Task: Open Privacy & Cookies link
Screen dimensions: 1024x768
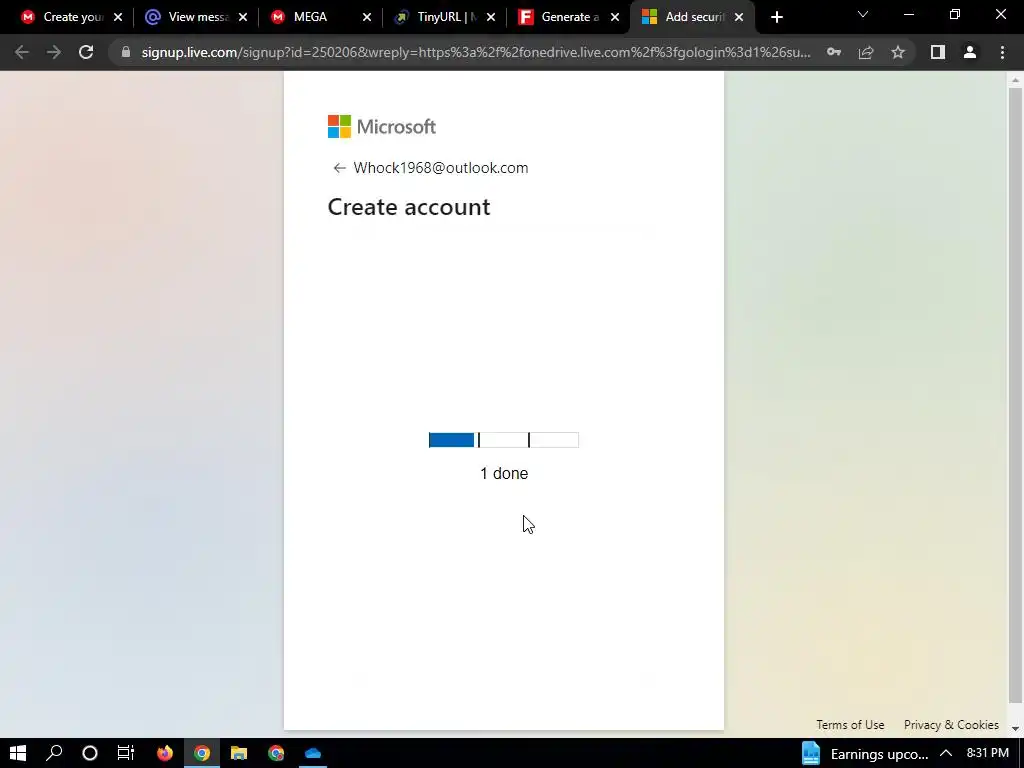Action: (x=951, y=725)
